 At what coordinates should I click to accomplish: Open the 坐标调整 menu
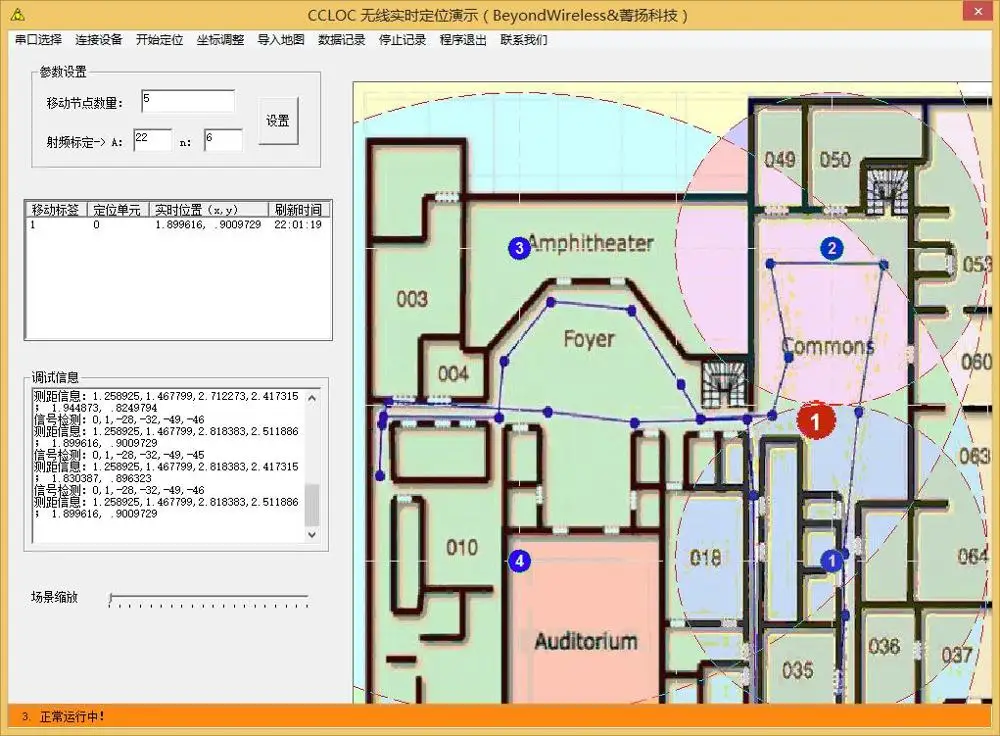tap(220, 40)
